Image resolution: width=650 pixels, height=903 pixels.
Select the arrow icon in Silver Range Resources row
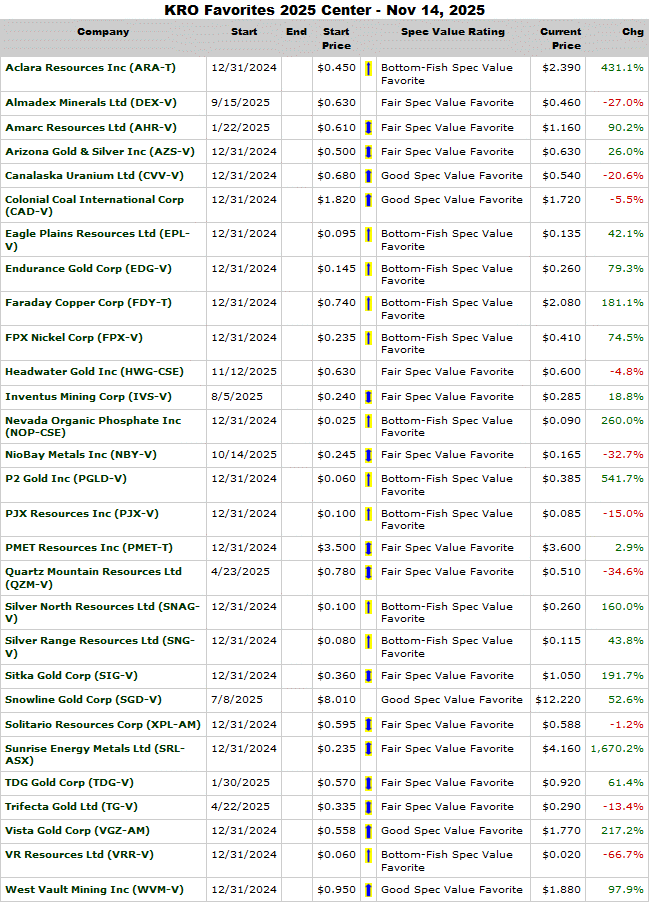tap(368, 642)
